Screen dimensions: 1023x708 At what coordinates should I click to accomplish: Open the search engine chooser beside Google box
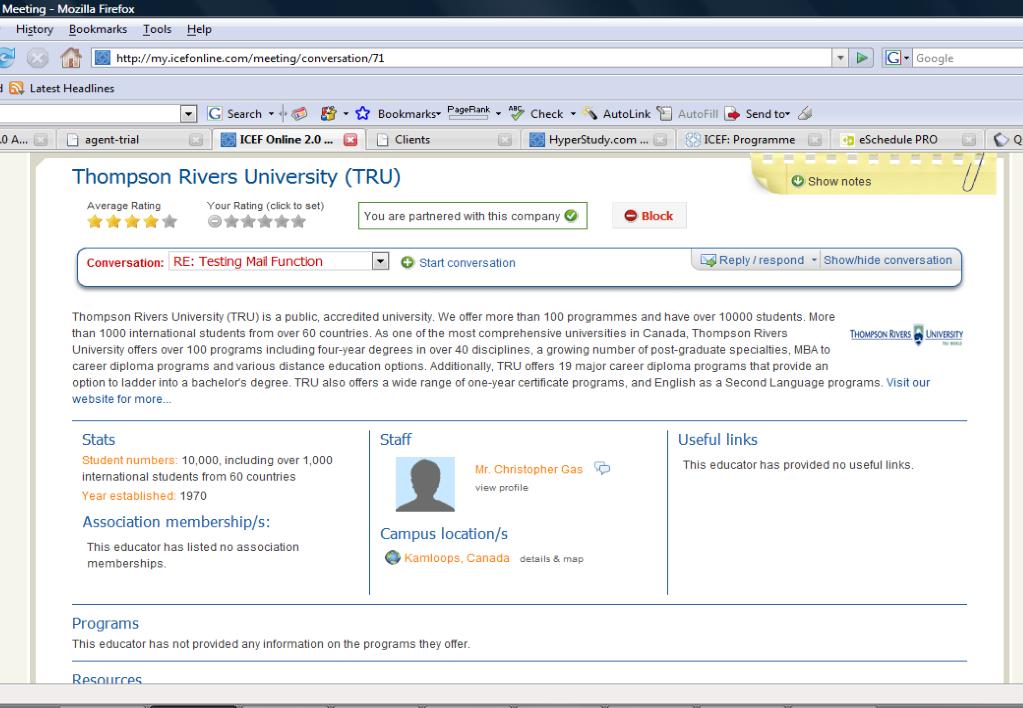point(897,58)
